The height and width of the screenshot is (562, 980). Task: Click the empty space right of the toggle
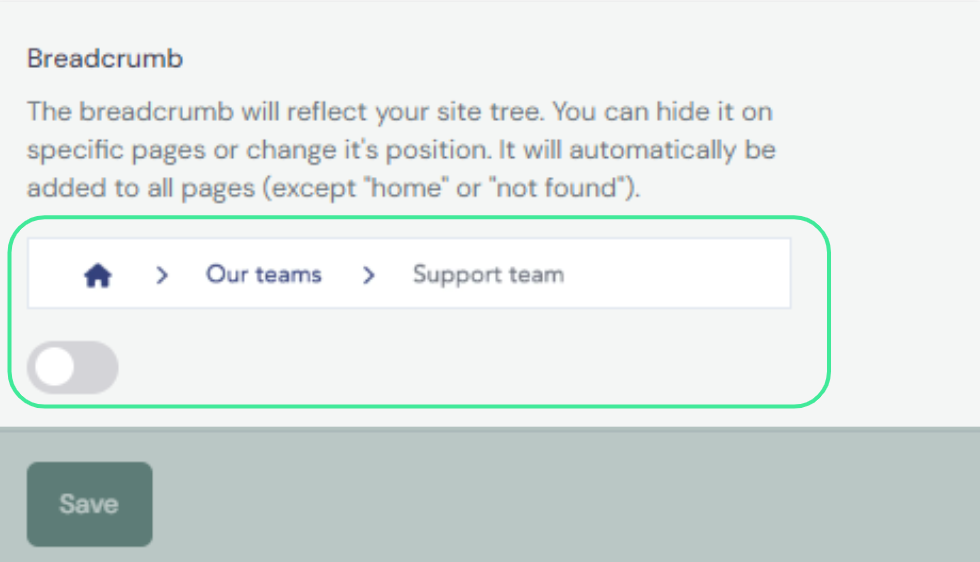point(450,367)
